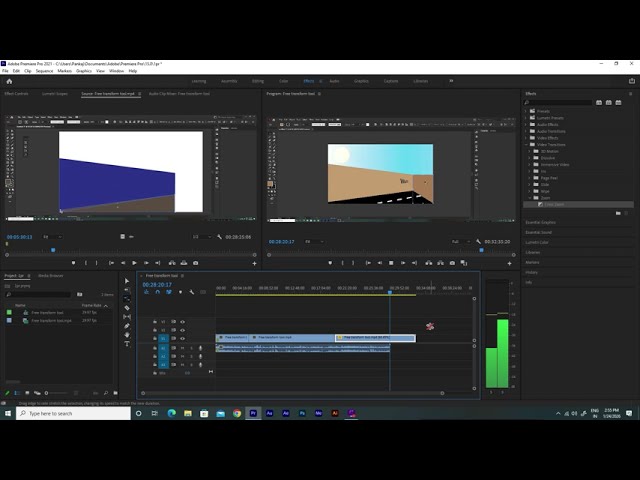Open Program monitor button editor plus

tap(509, 263)
